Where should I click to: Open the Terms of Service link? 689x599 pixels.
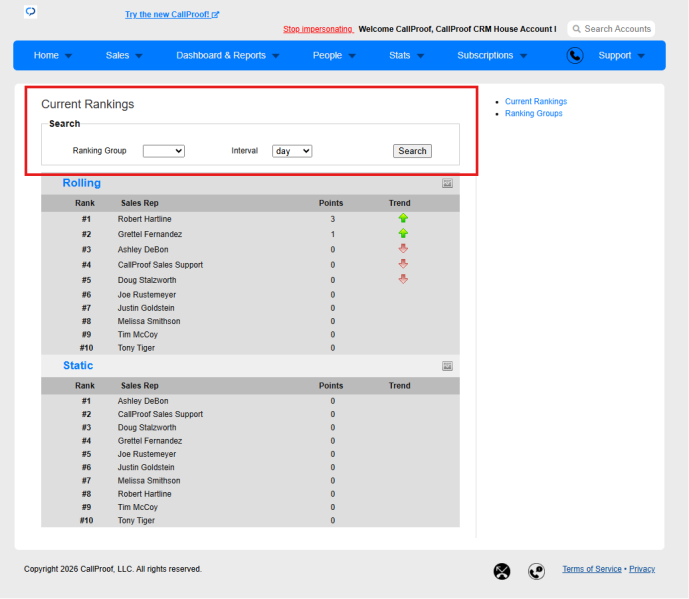(x=592, y=569)
